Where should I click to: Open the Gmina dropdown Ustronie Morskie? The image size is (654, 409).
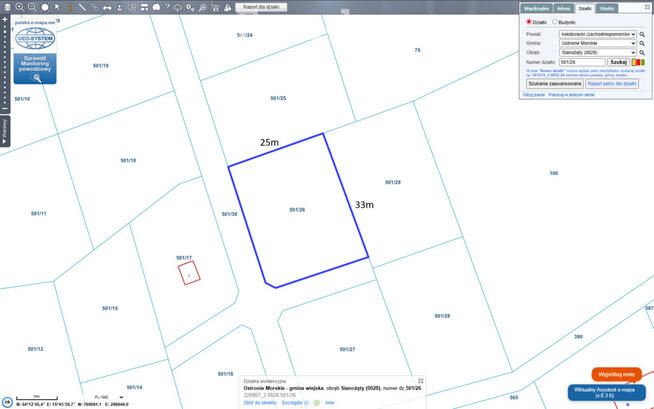(597, 44)
